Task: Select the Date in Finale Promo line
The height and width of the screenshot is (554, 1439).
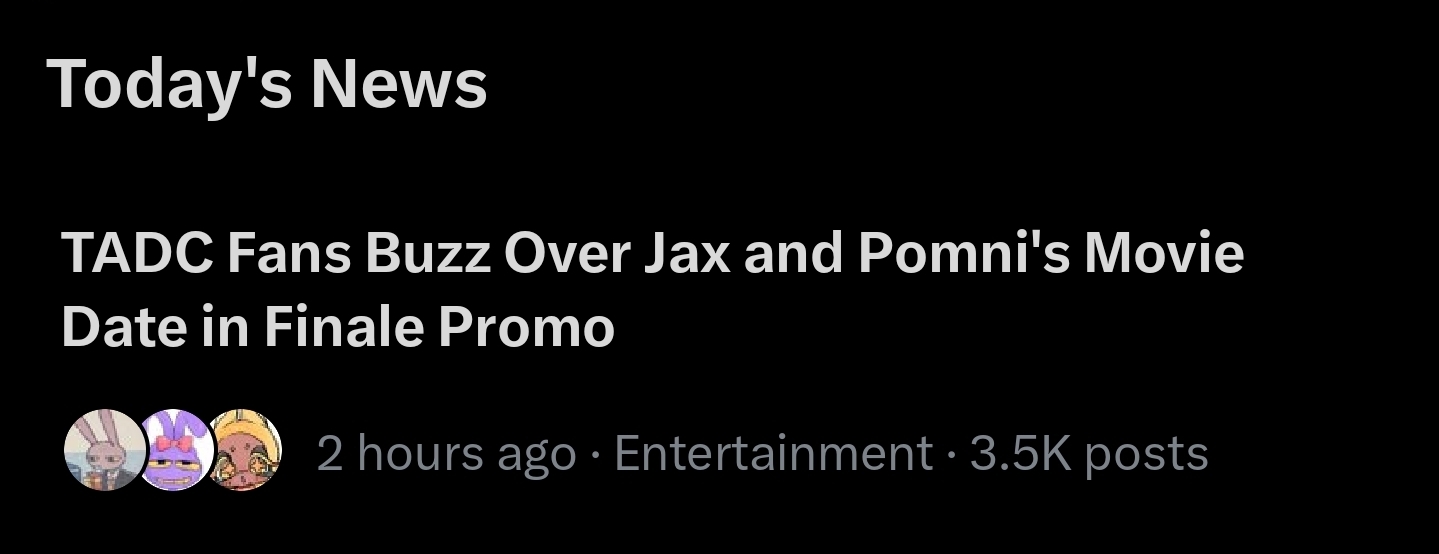Action: click(x=338, y=327)
